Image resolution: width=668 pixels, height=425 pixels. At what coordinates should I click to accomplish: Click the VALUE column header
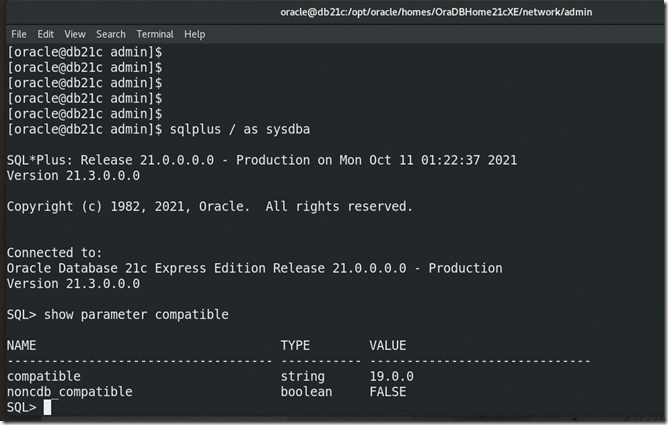[390, 345]
